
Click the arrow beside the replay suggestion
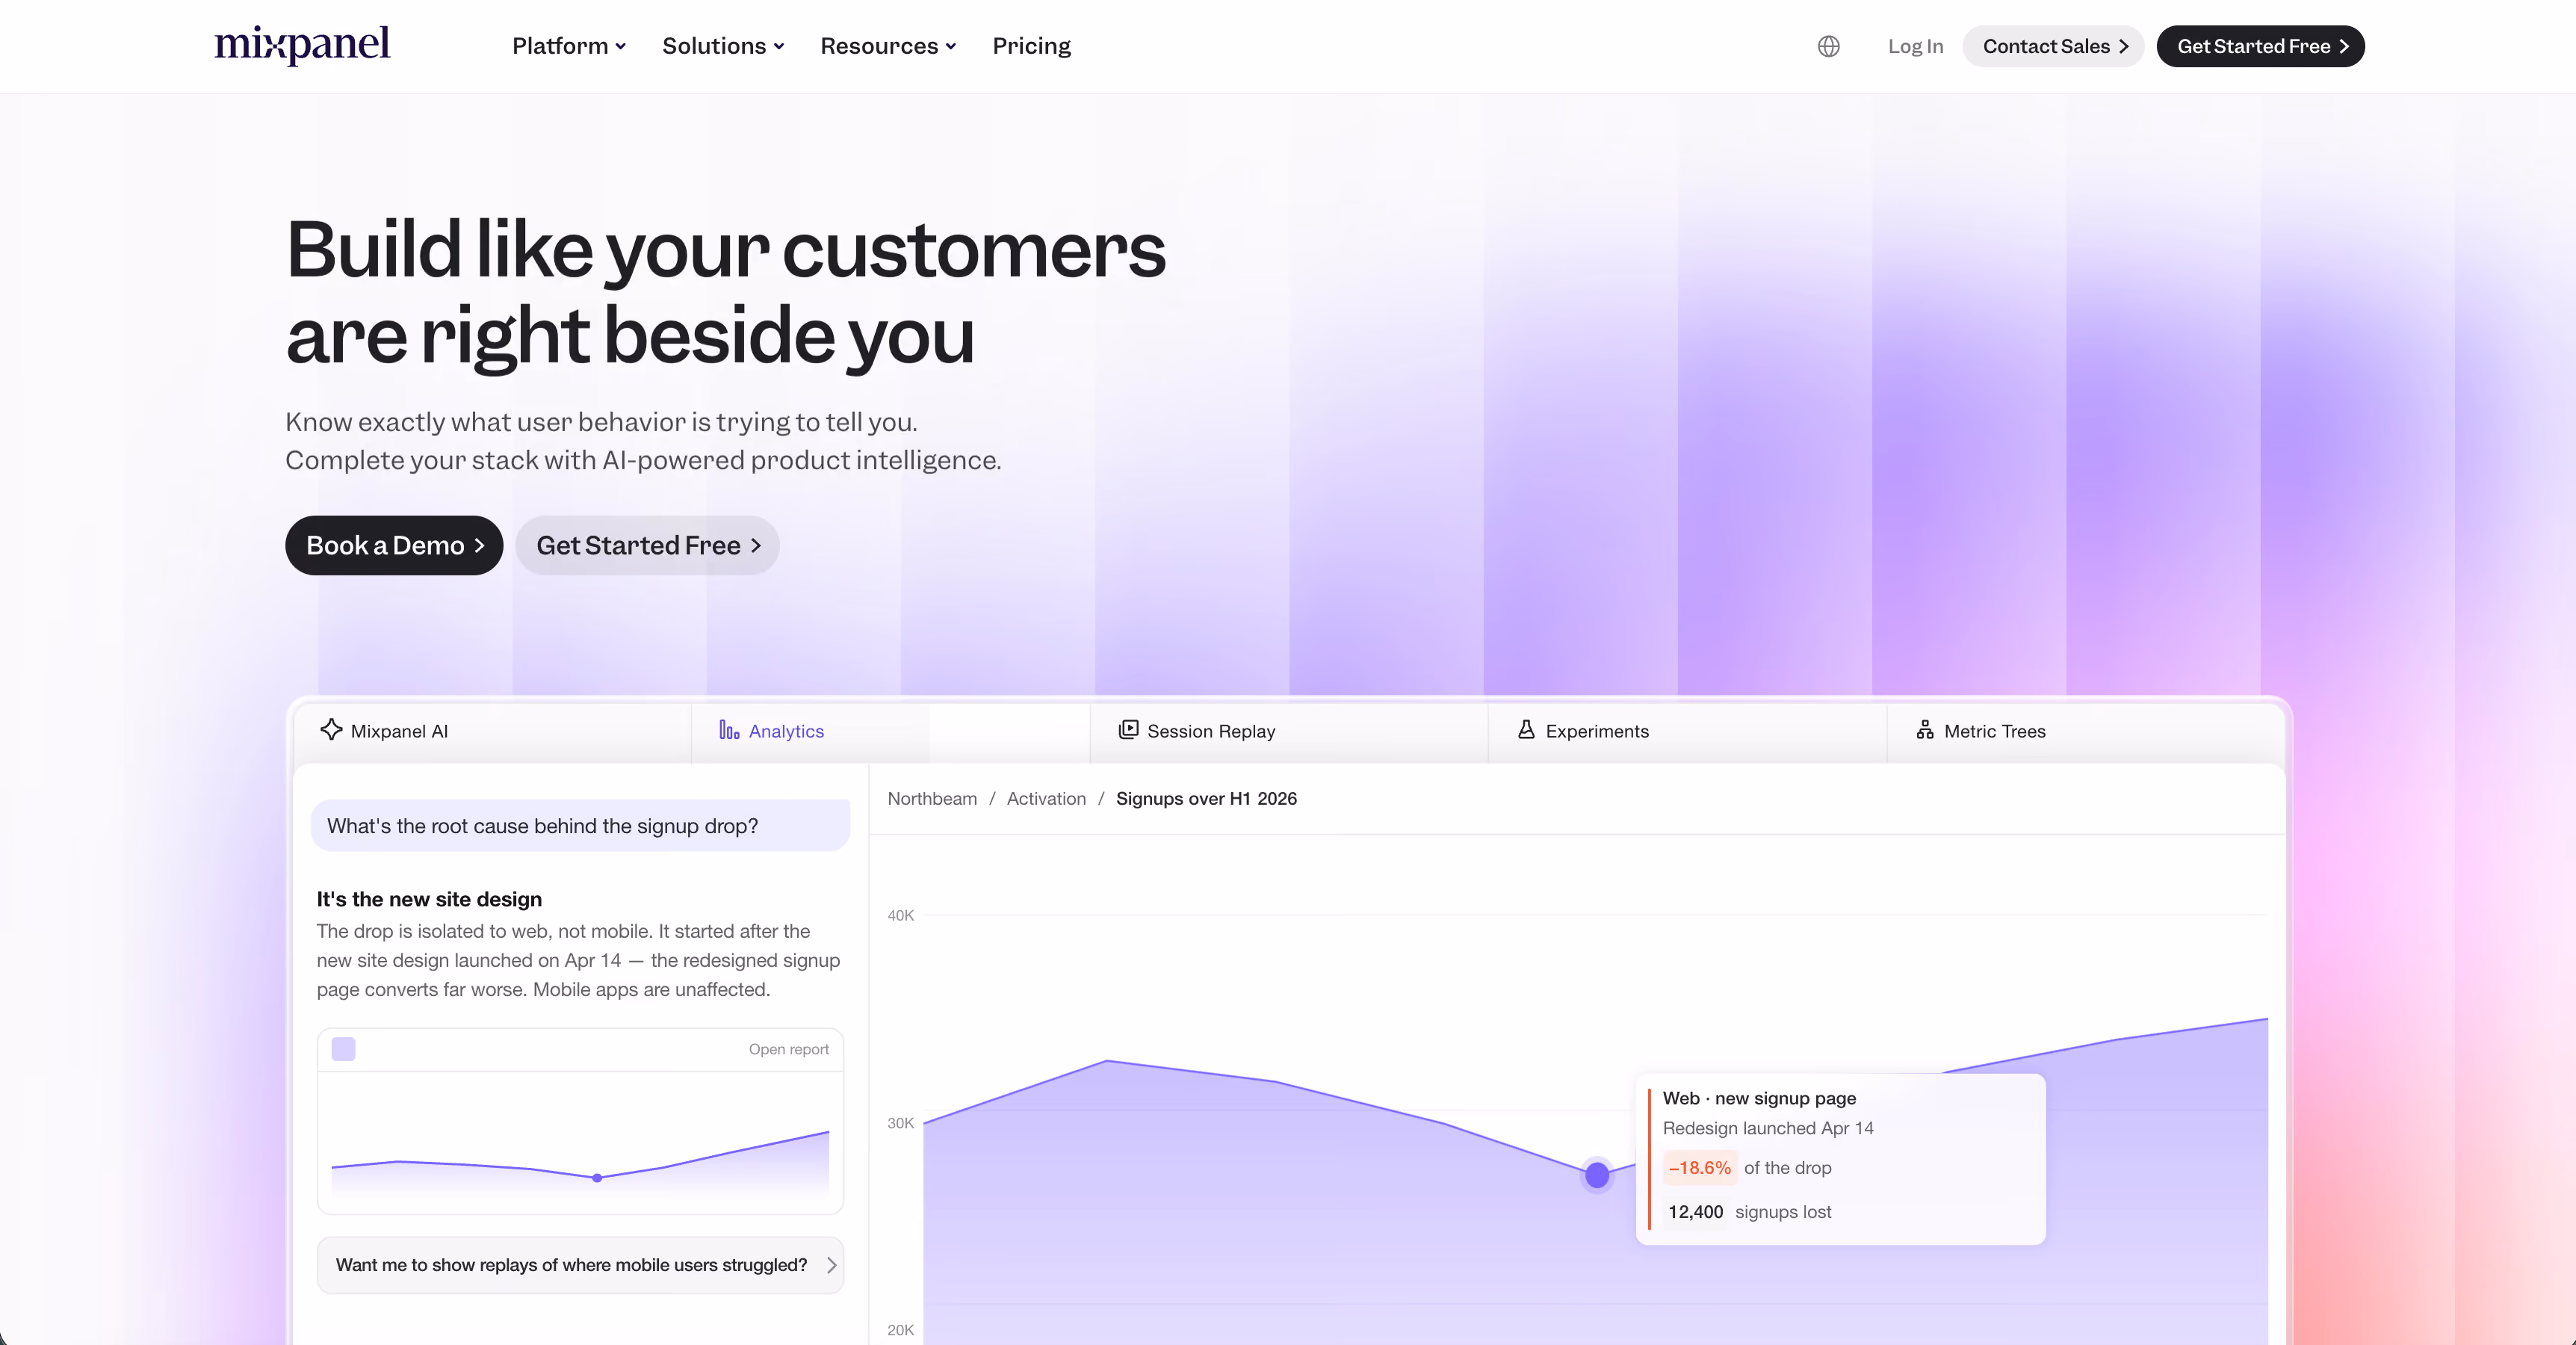831,1265
